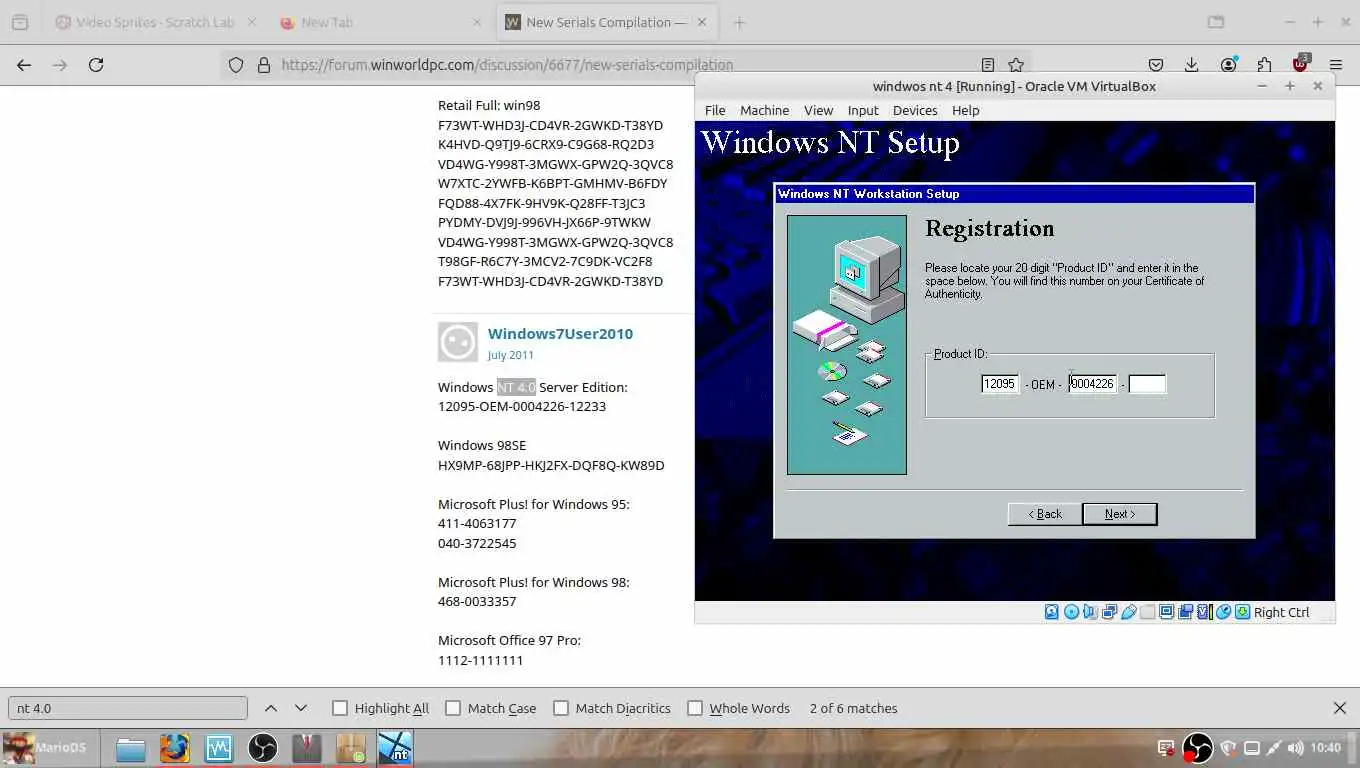Screen dimensions: 1360x768
Task: Open the list all tabs dropdown
Action: coord(1215,22)
